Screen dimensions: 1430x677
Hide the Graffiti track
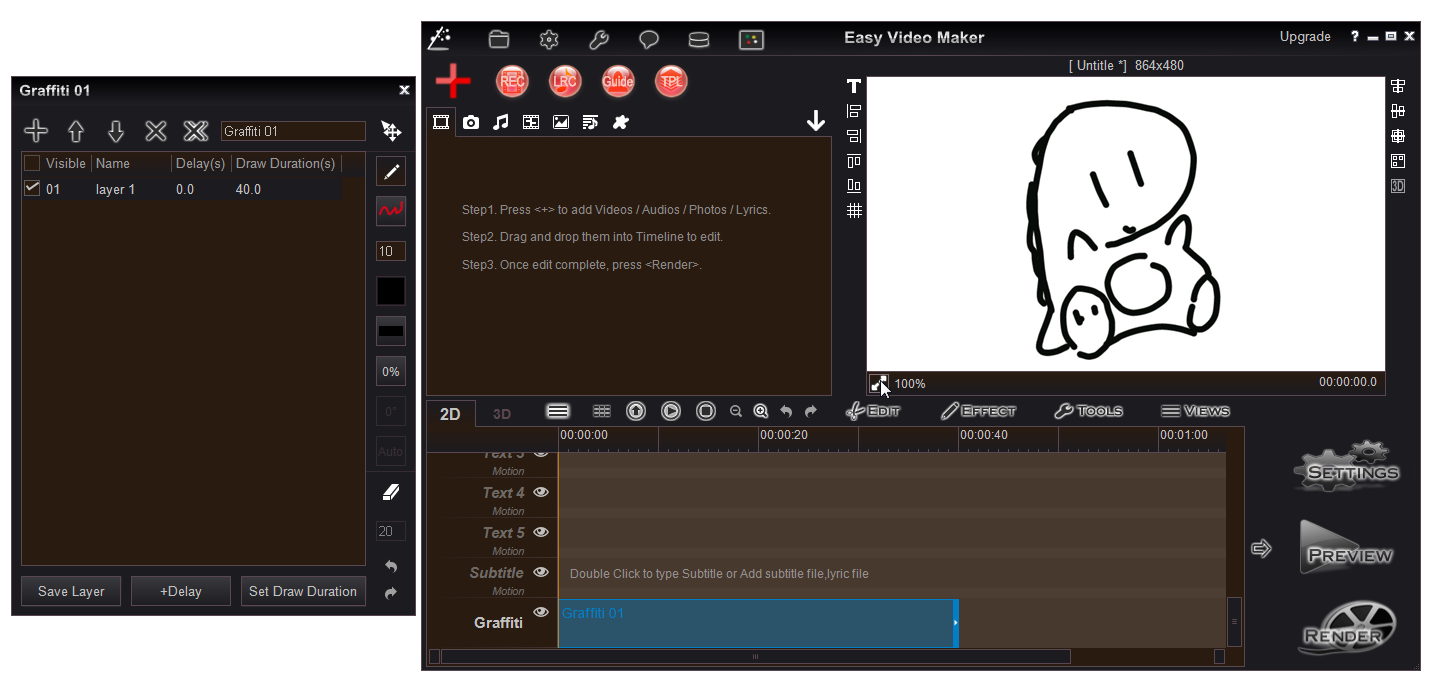coord(541,612)
